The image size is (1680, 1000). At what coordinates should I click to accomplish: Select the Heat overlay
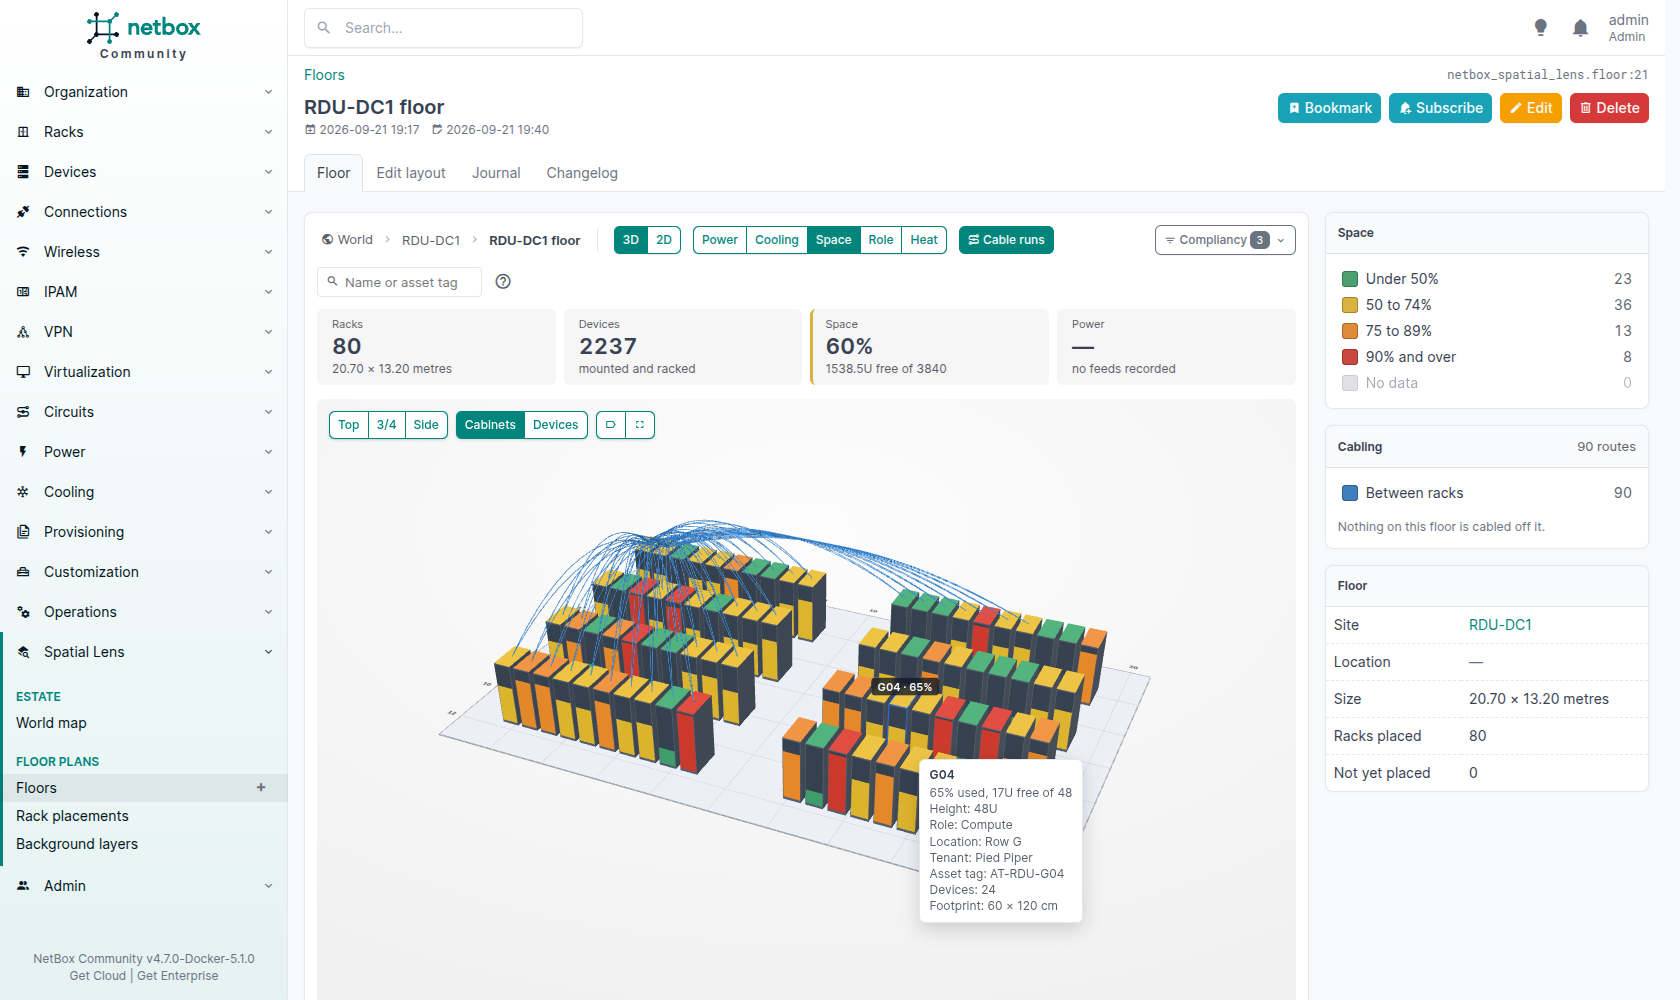[924, 240]
